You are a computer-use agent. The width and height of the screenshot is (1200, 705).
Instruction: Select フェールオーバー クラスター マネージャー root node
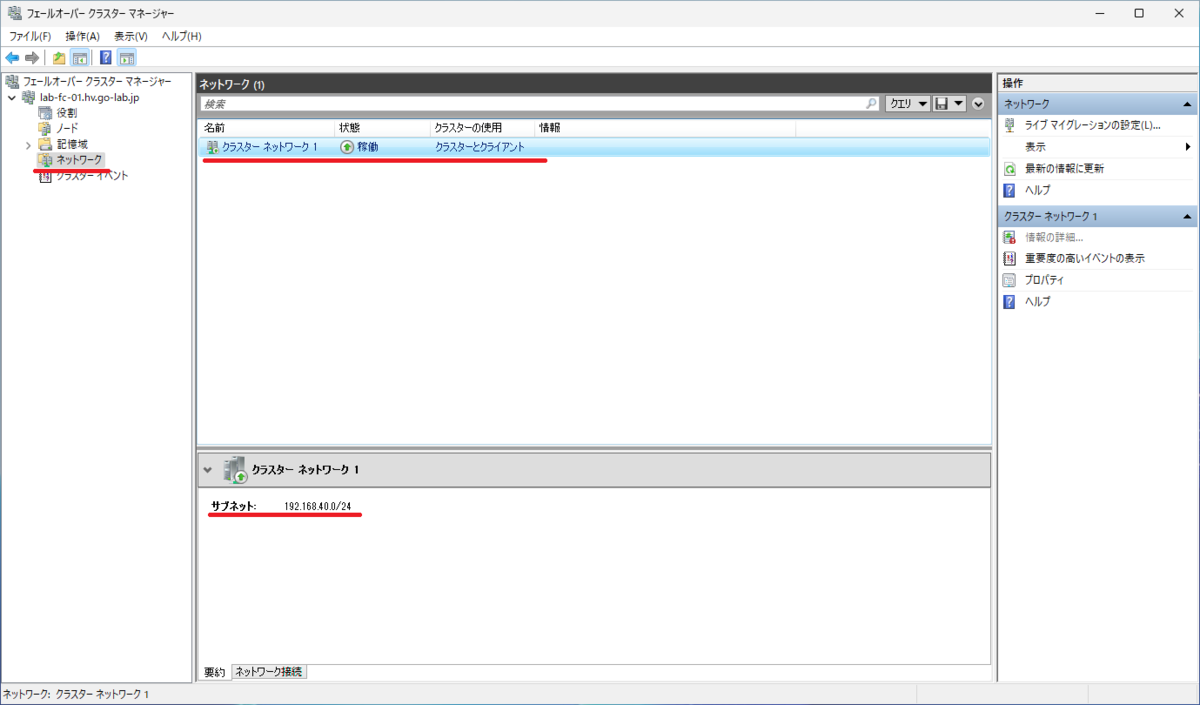(x=96, y=81)
